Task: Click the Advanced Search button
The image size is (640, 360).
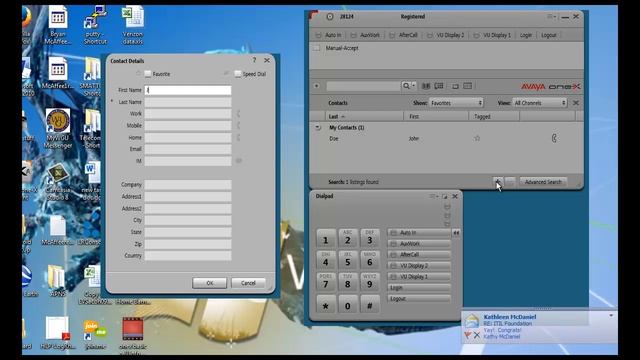Action: click(543, 182)
